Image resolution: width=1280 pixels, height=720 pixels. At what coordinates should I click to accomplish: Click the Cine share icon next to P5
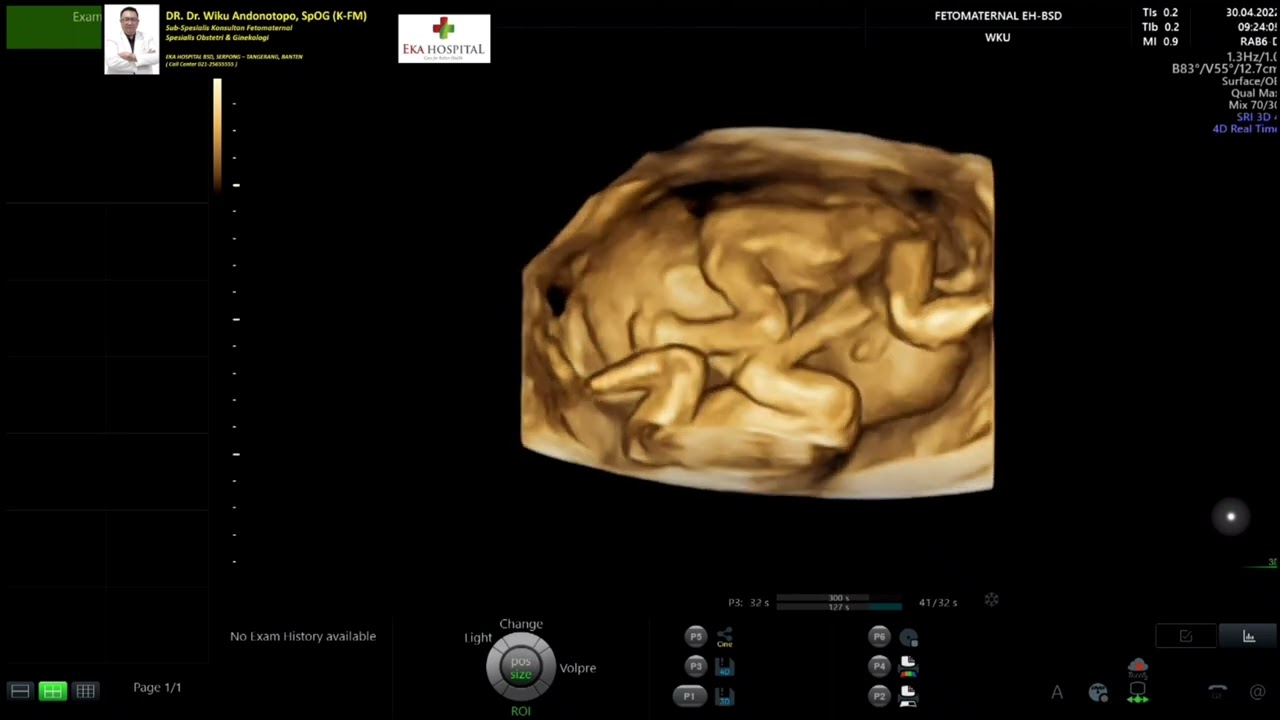725,636
